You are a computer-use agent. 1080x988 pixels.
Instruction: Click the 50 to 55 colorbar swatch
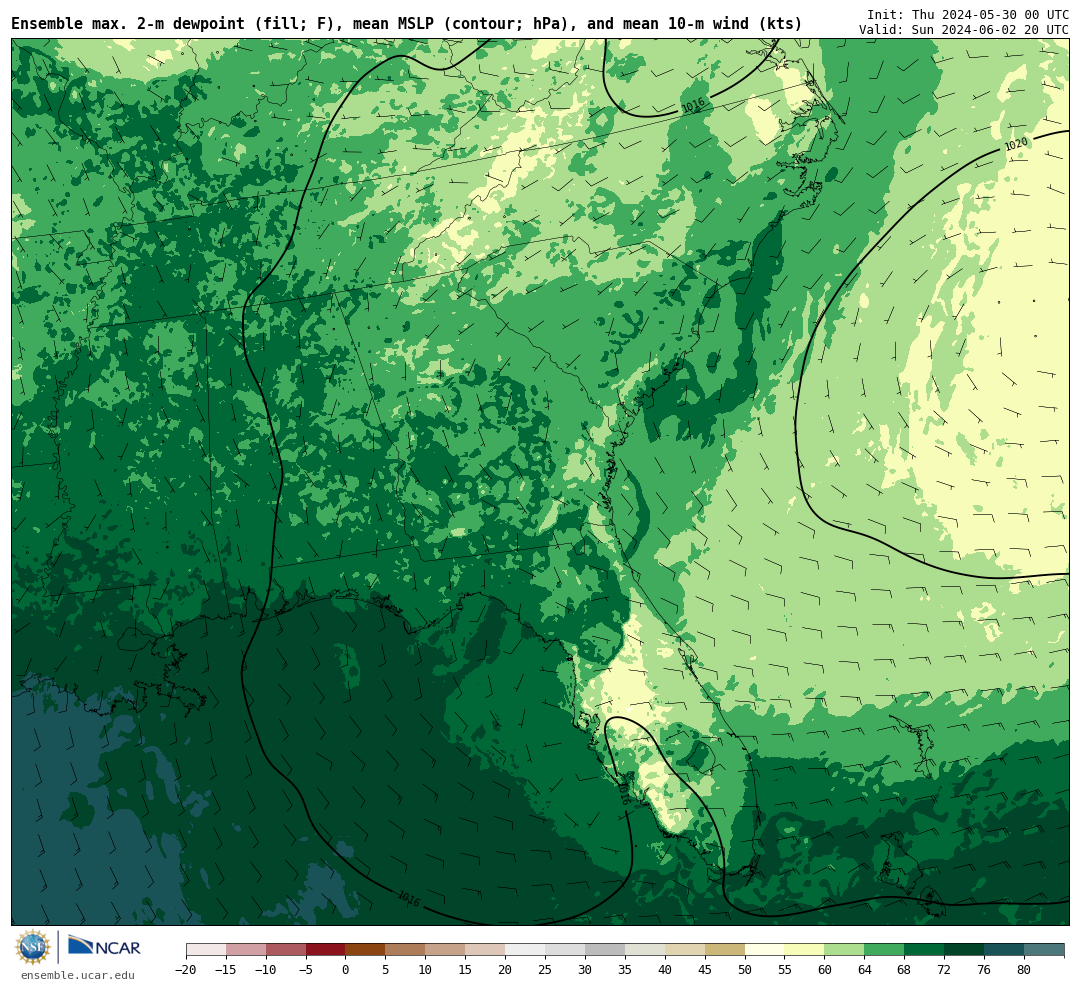pos(765,950)
